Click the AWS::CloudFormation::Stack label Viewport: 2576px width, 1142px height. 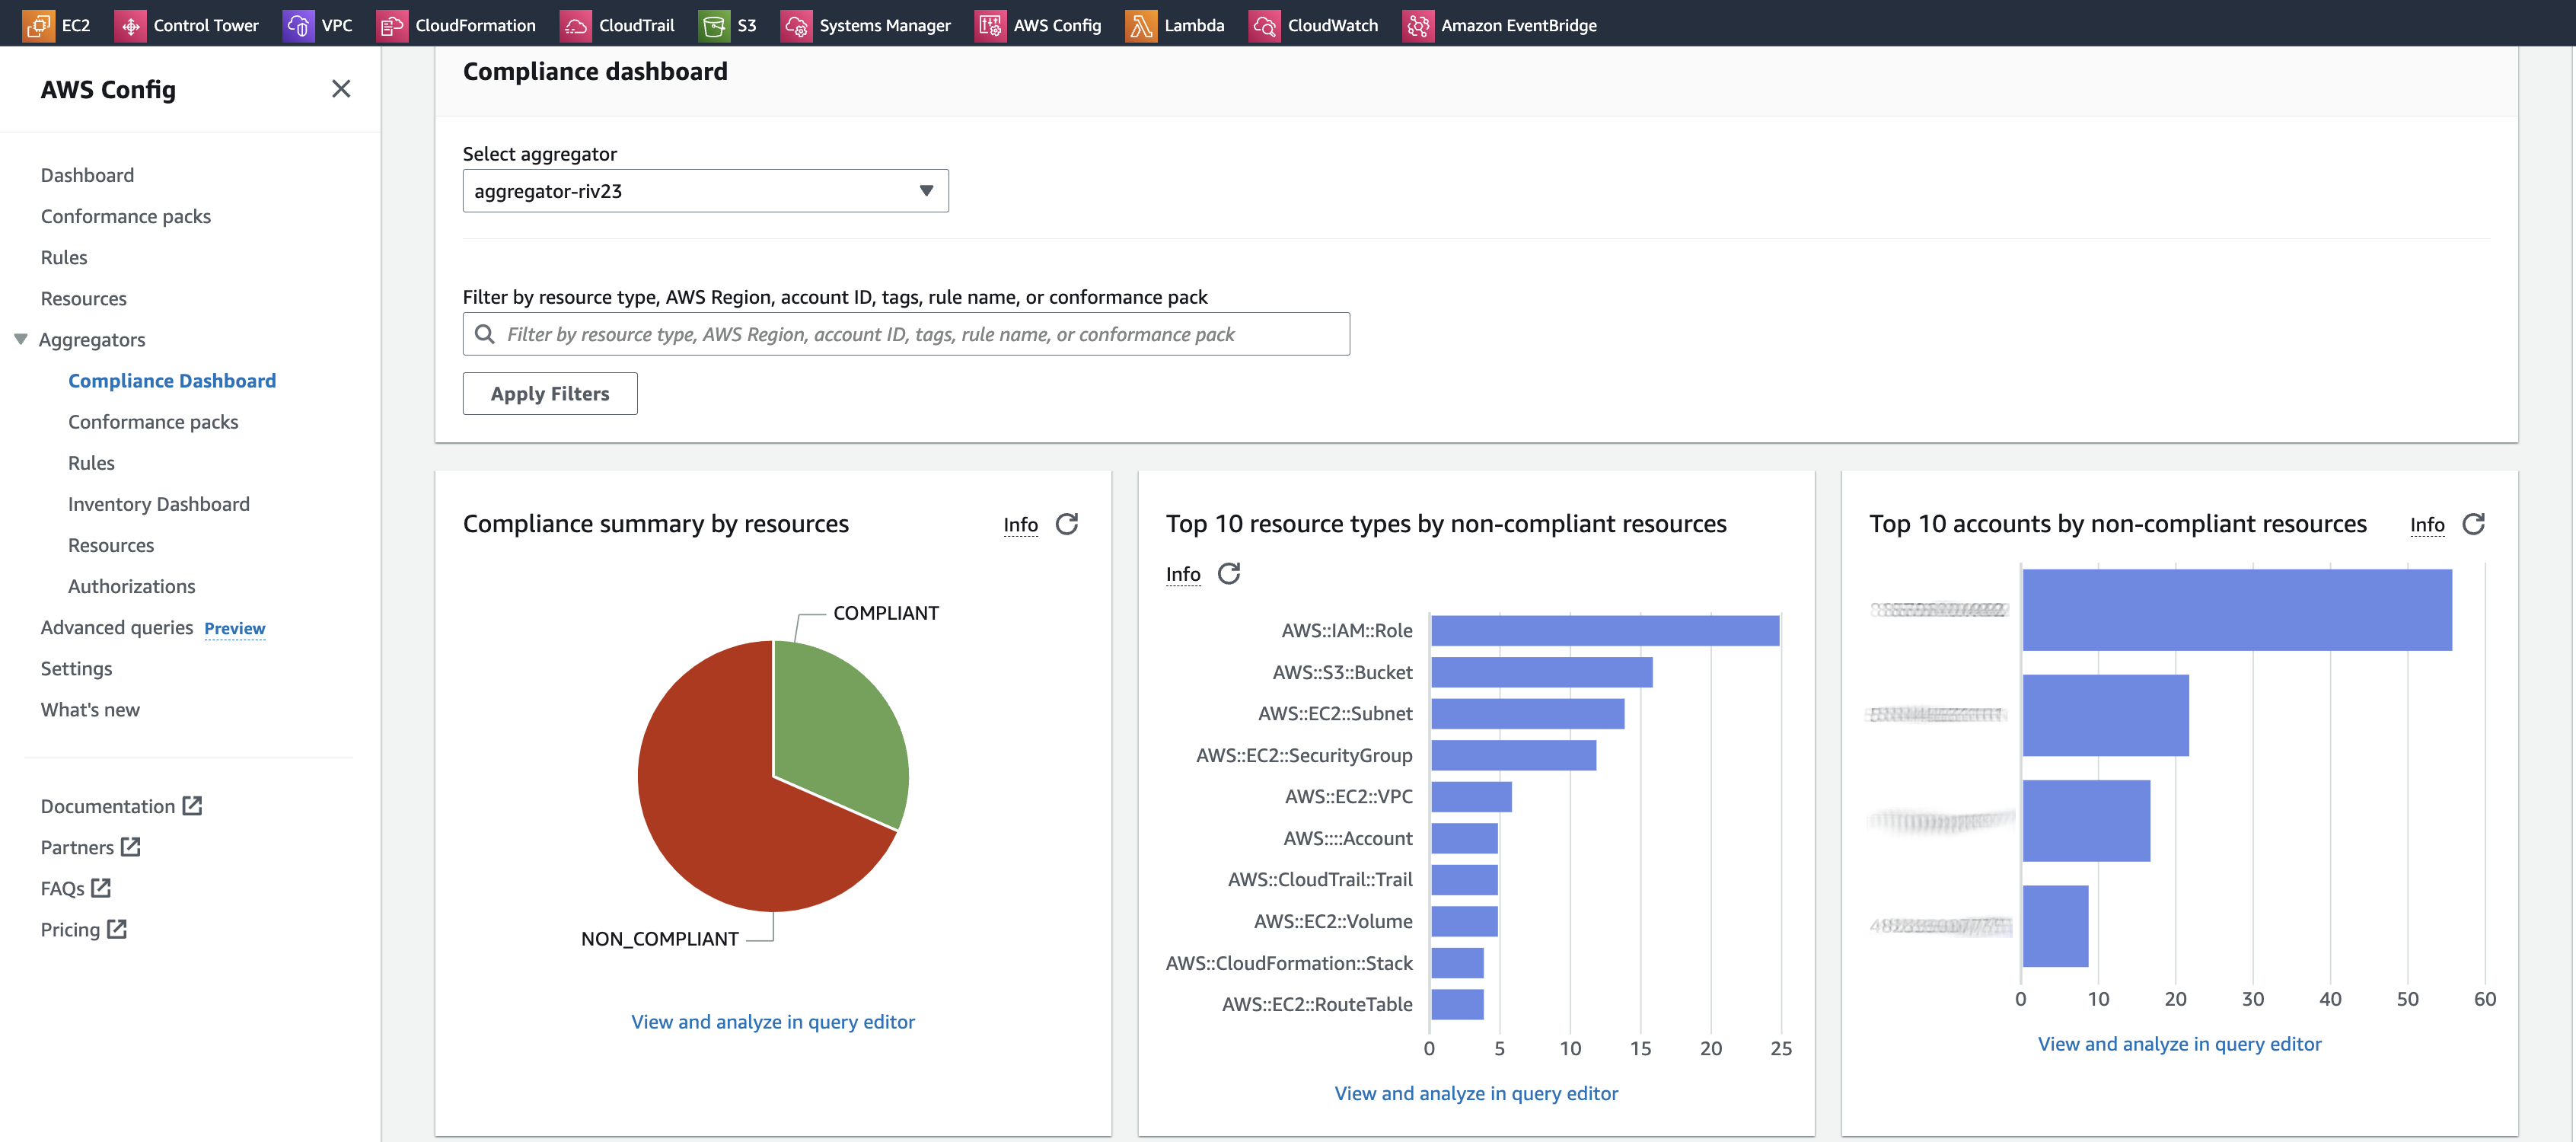(x=1289, y=963)
